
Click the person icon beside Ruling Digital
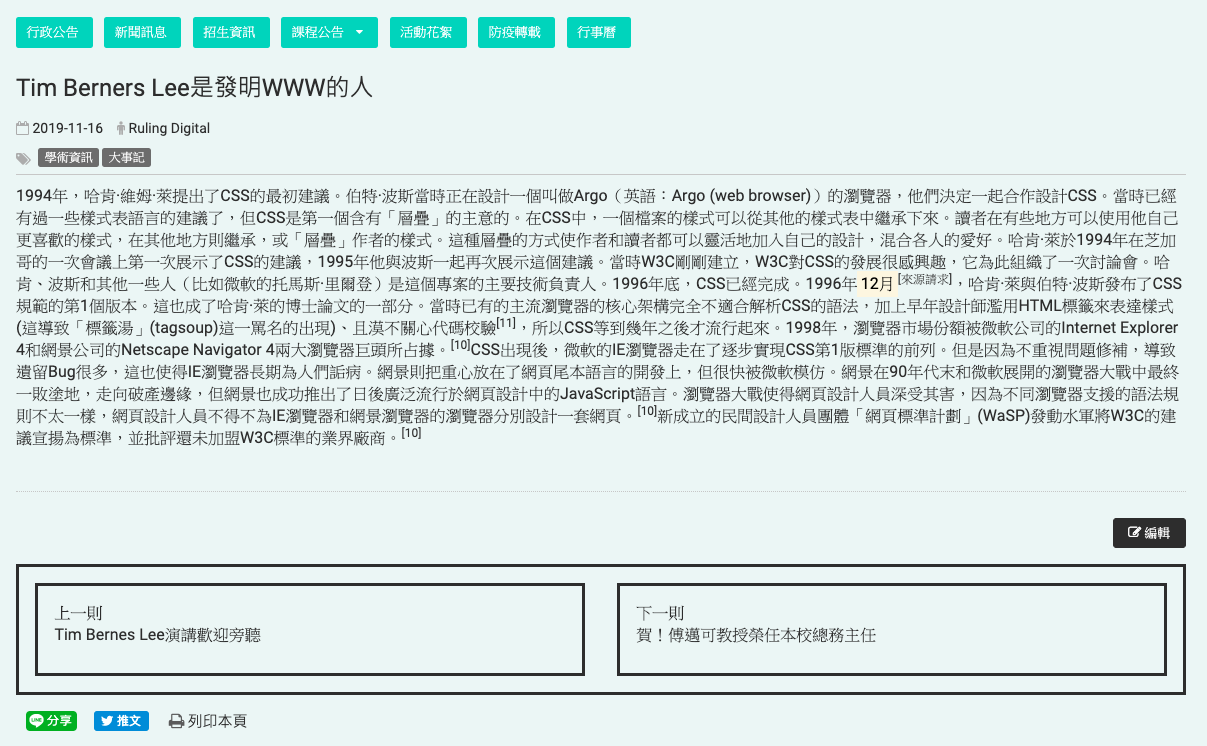coord(121,128)
